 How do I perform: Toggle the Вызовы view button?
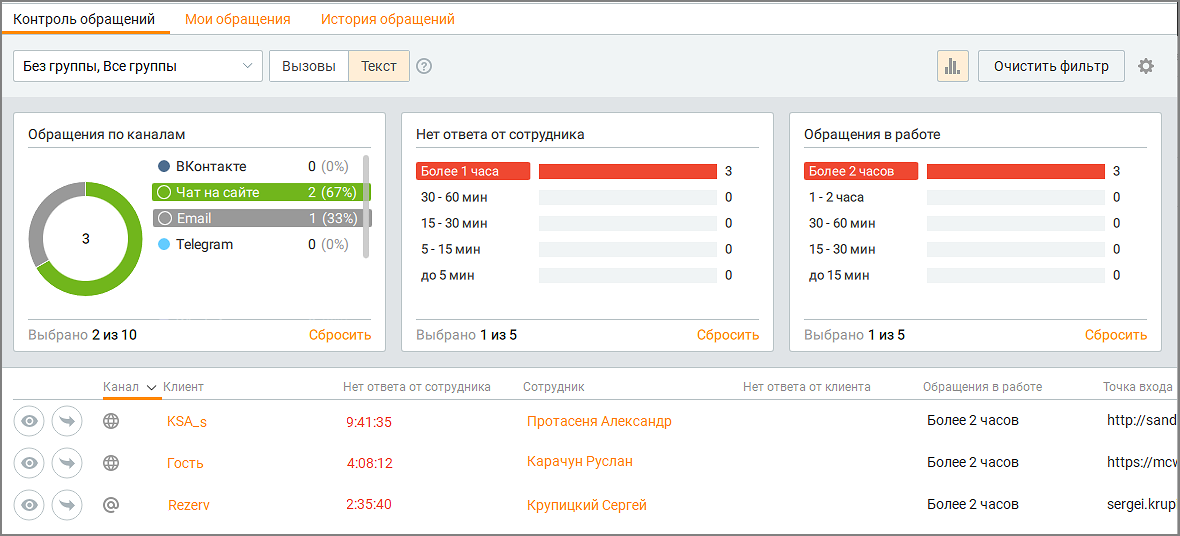309,66
